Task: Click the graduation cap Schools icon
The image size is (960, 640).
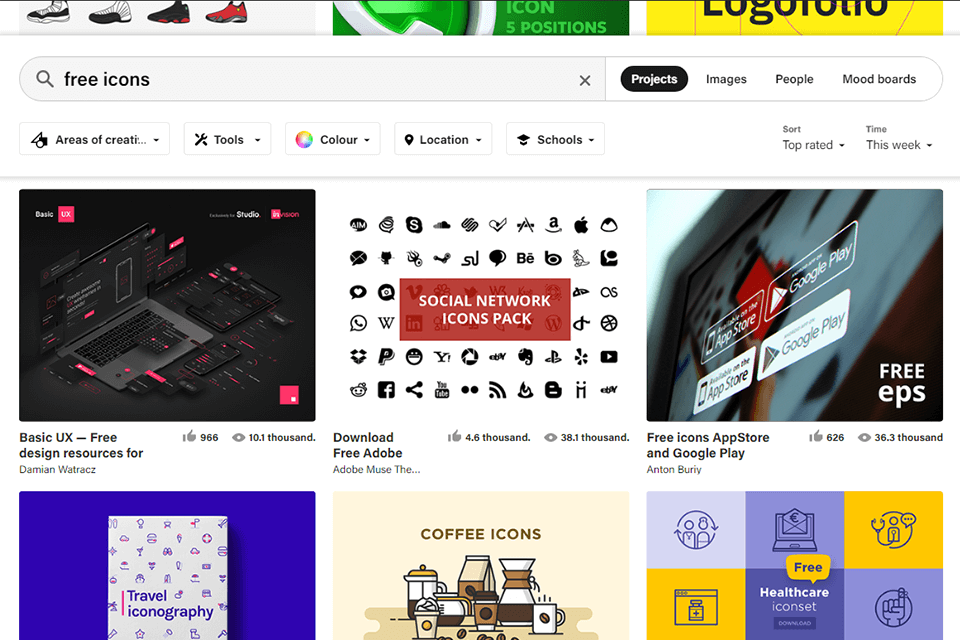Action: click(523, 140)
